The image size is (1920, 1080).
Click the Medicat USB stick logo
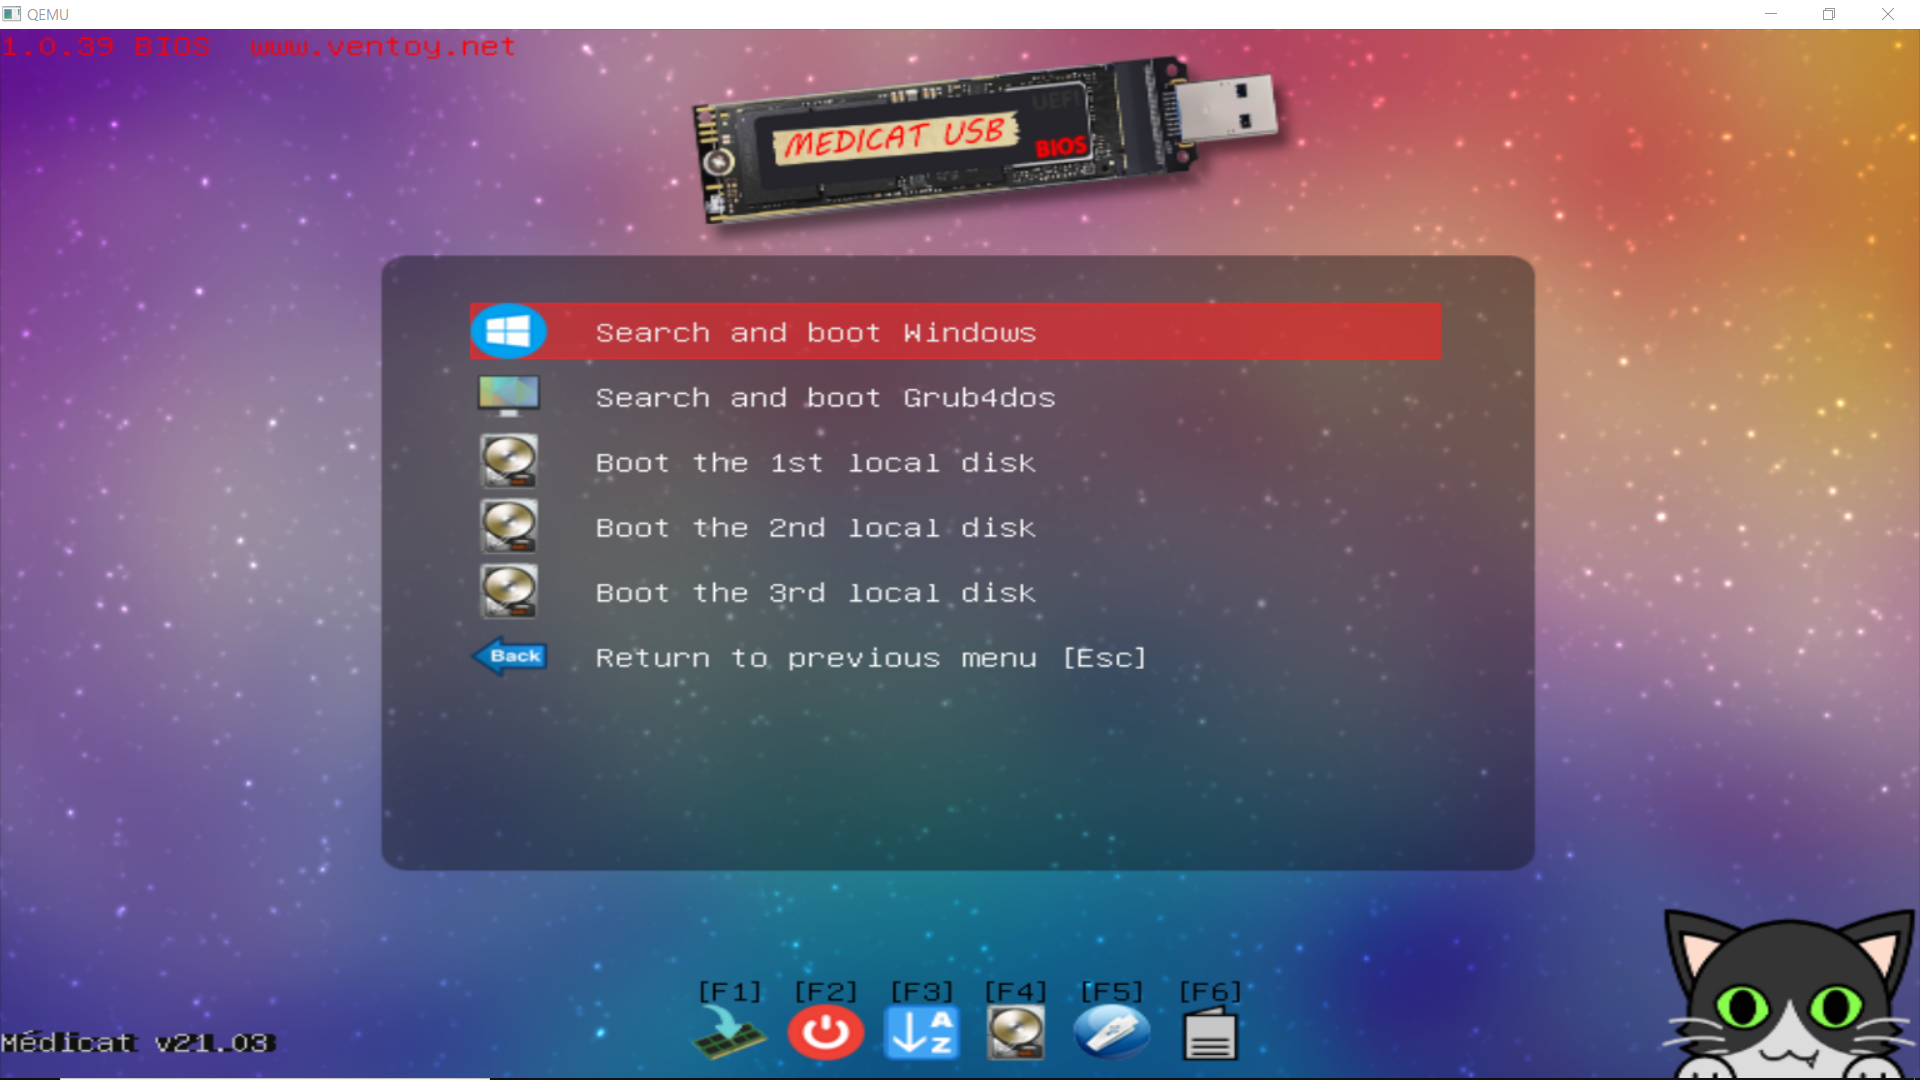click(x=985, y=140)
